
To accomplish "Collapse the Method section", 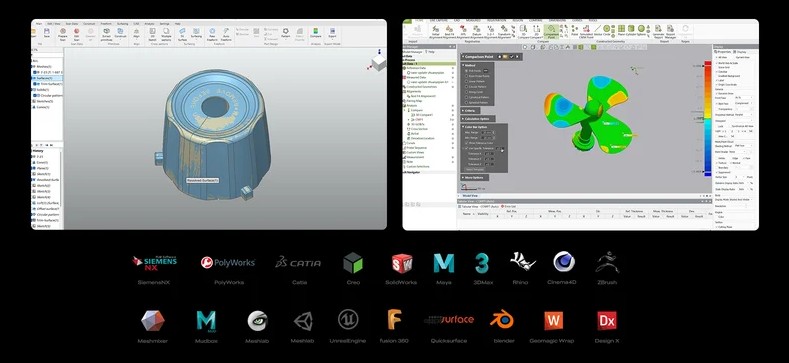I will coord(463,65).
